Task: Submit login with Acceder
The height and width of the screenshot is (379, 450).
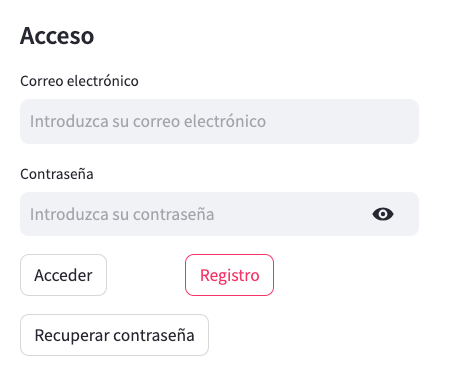Action: (63, 275)
